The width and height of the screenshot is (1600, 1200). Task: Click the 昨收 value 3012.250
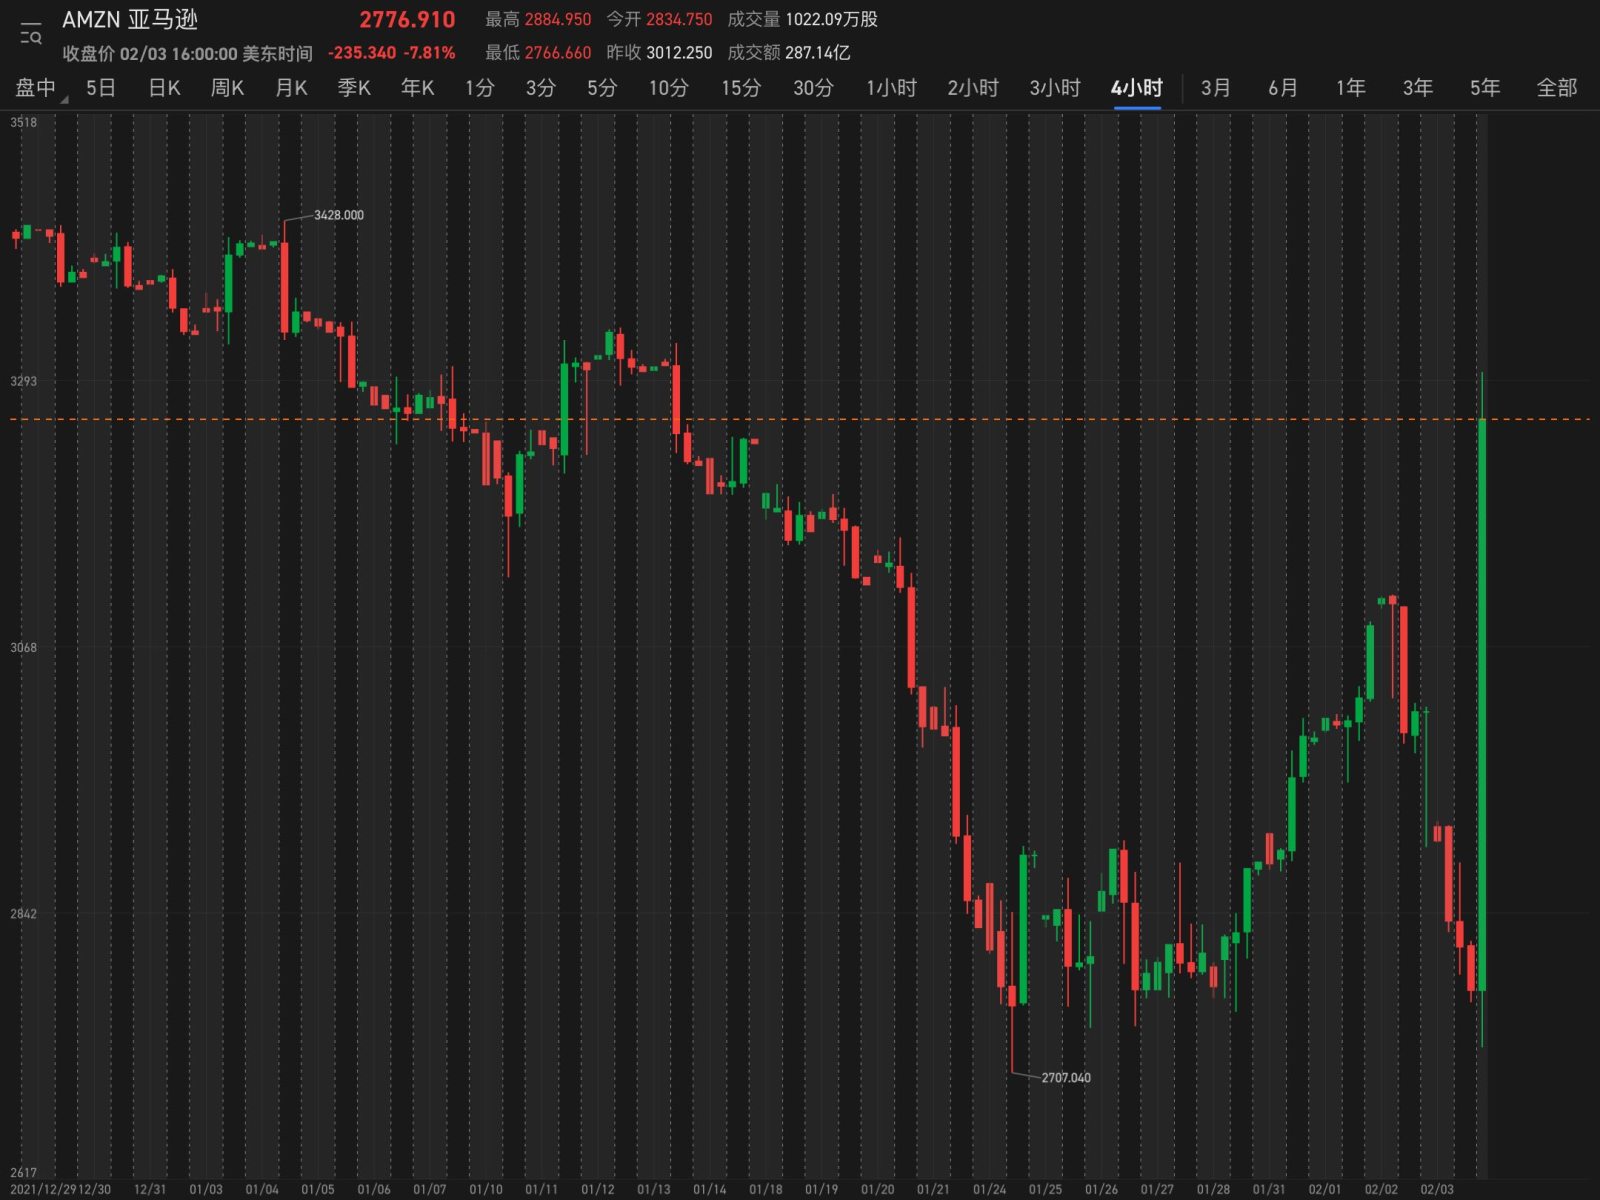(x=679, y=53)
